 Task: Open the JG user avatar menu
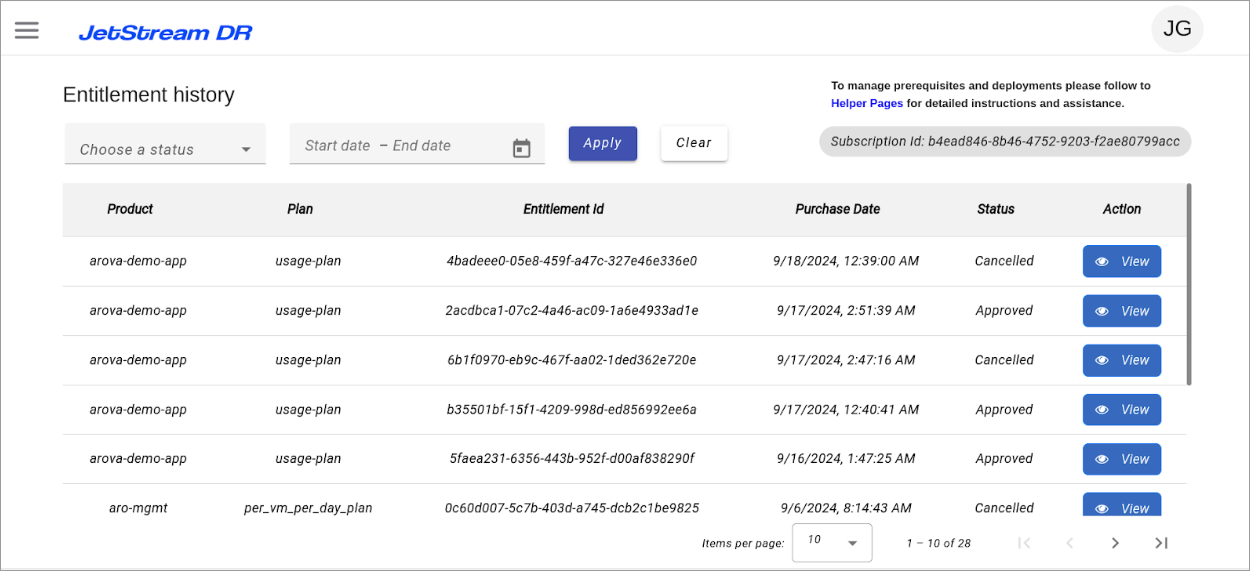[x=1177, y=29]
